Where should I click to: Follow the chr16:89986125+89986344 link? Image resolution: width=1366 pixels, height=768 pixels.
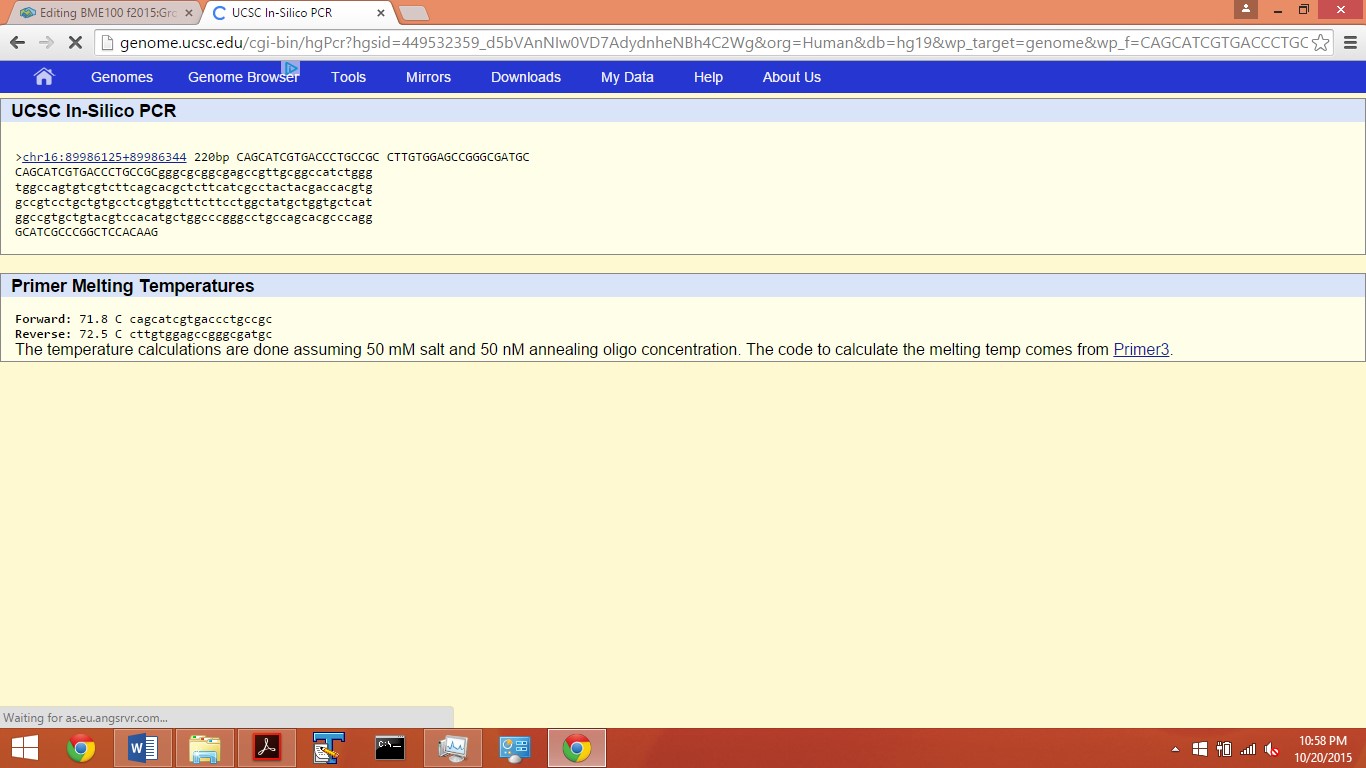pyautogui.click(x=104, y=157)
